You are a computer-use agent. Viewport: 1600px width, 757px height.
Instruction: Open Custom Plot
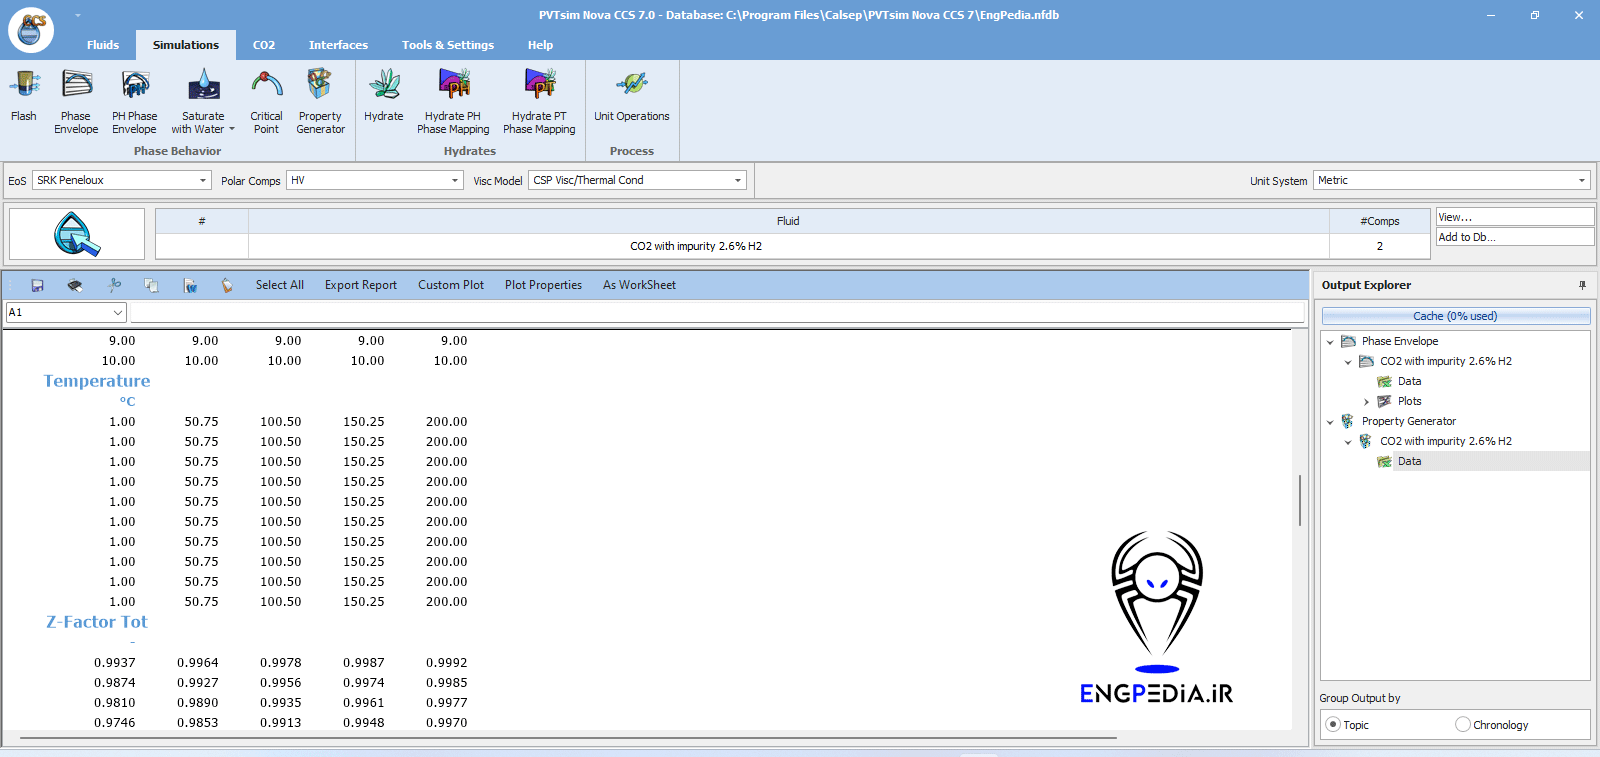(451, 285)
